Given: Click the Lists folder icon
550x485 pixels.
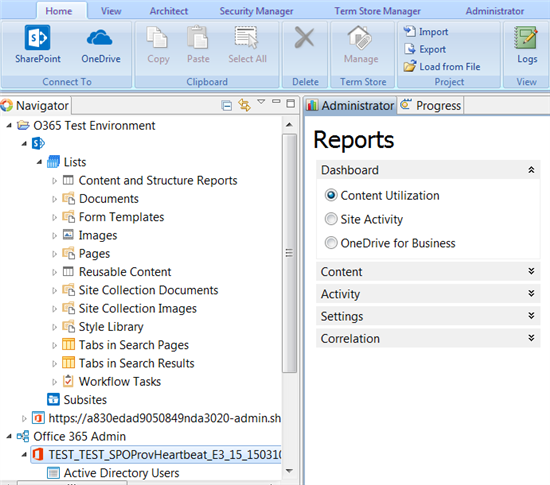Looking at the screenshot, I should pyautogui.click(x=53, y=162).
